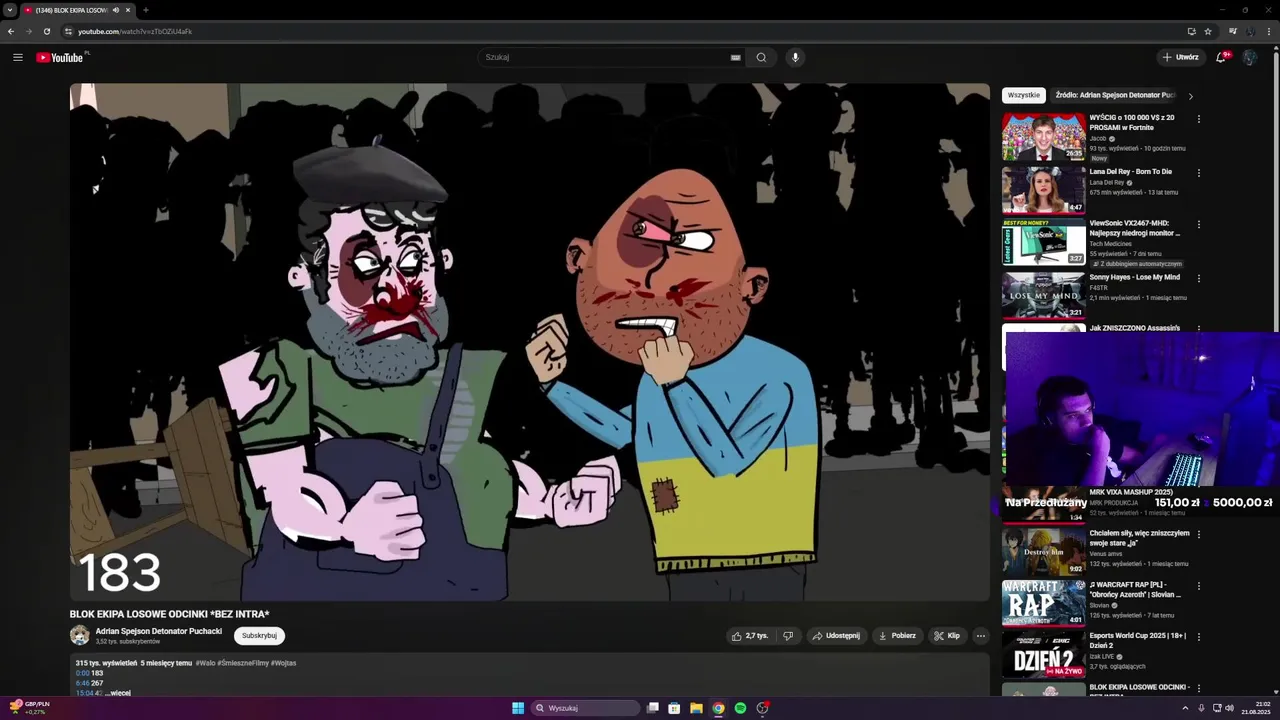
Task: Open Adrian Spejson Detonator Puchacki channel link
Action: (x=158, y=631)
